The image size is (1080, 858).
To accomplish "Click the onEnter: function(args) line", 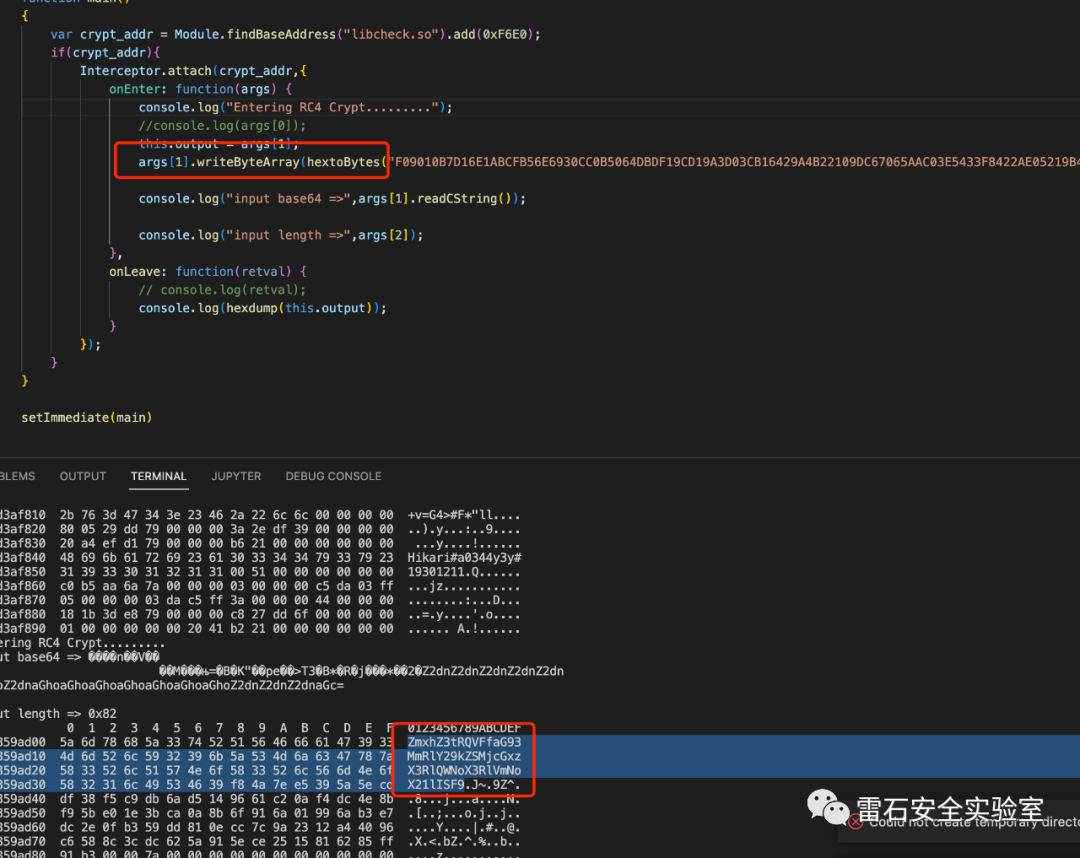I will coord(200,89).
